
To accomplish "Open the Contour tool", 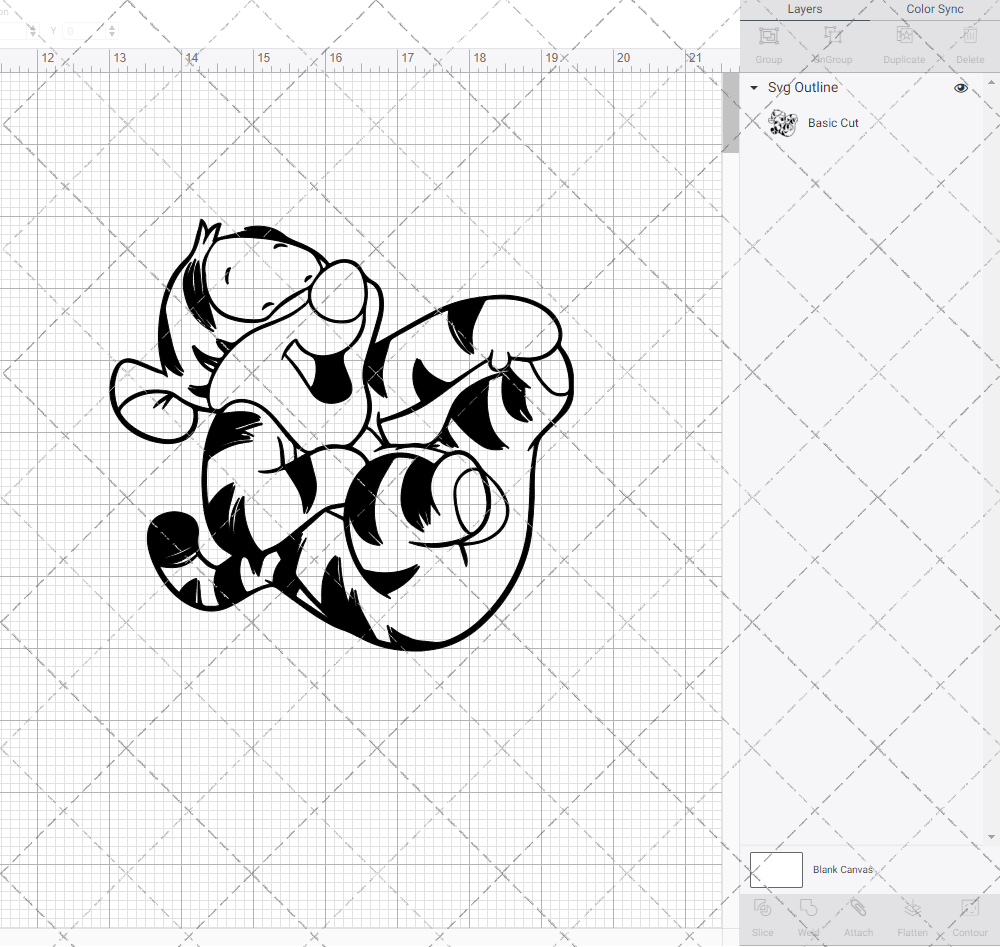I will 969,908.
